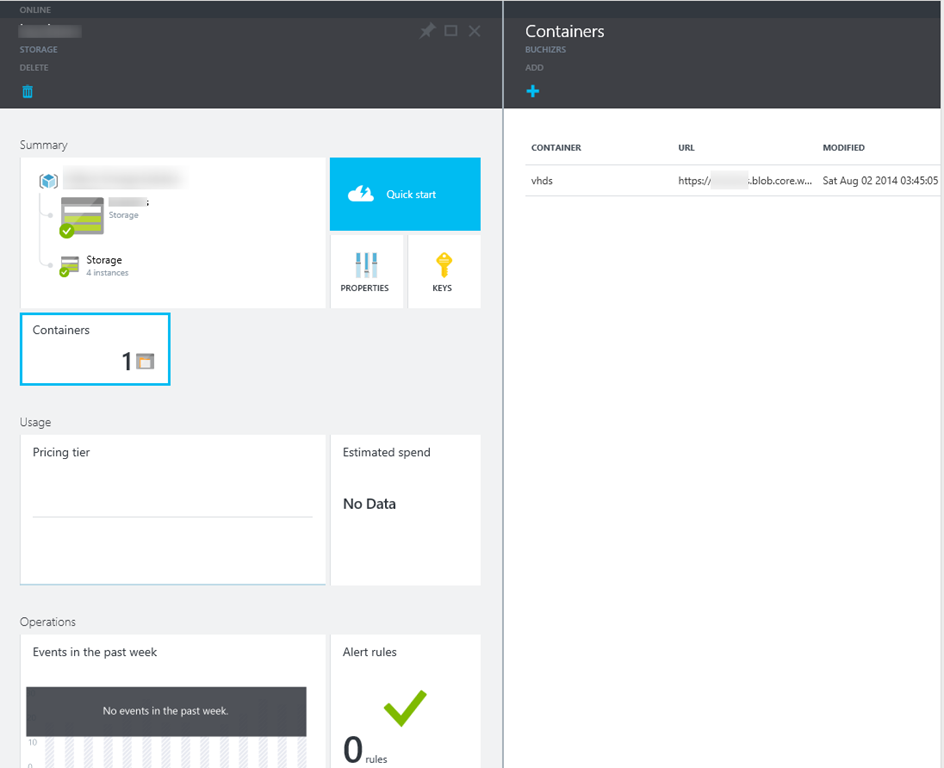Click the DELETE command label
944x768 pixels.
(34, 67)
